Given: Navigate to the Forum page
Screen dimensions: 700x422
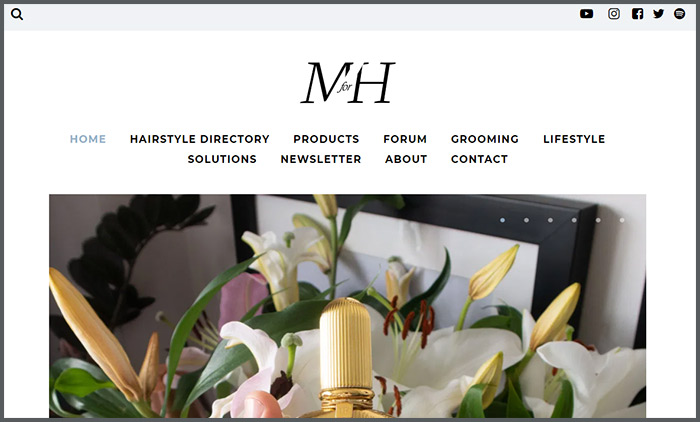Looking at the screenshot, I should tap(405, 139).
